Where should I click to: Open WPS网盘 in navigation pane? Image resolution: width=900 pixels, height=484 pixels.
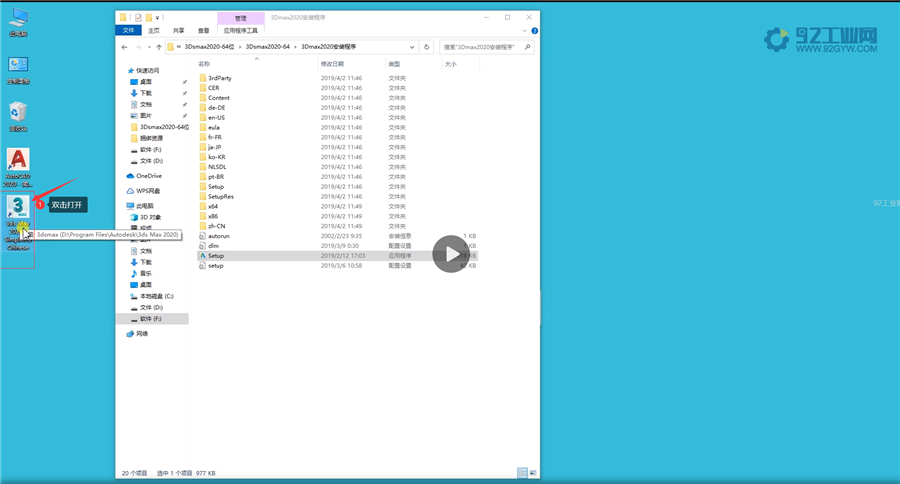(143, 191)
